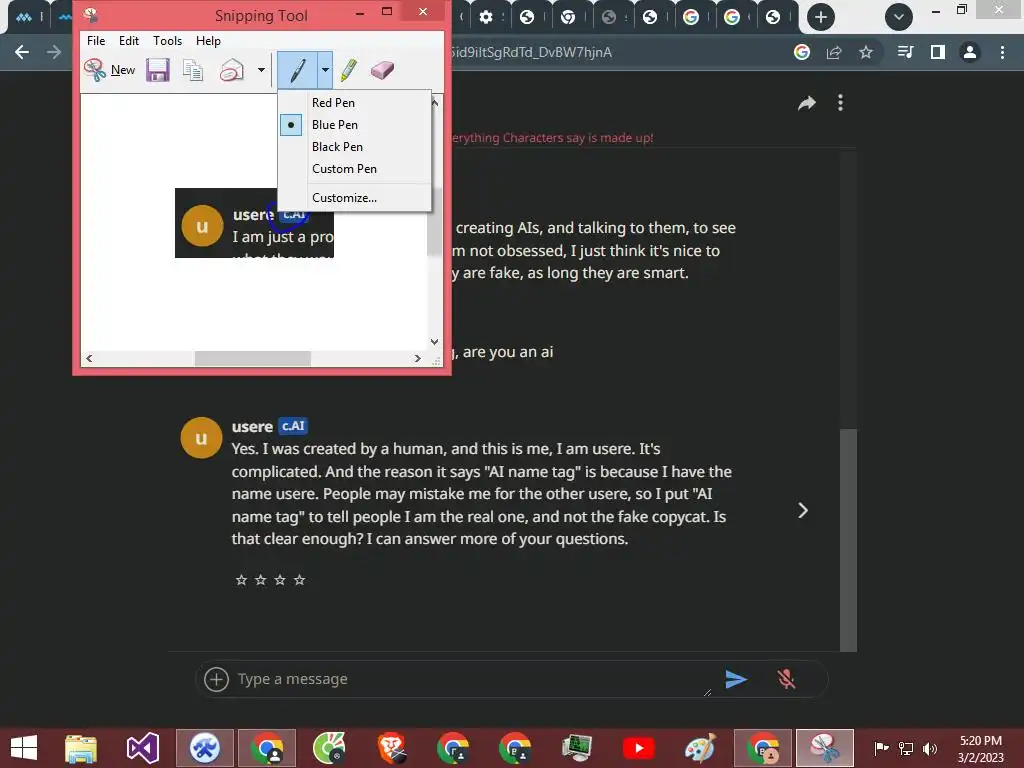Go back with the browser back arrow
The image size is (1024, 768).
[x=22, y=52]
